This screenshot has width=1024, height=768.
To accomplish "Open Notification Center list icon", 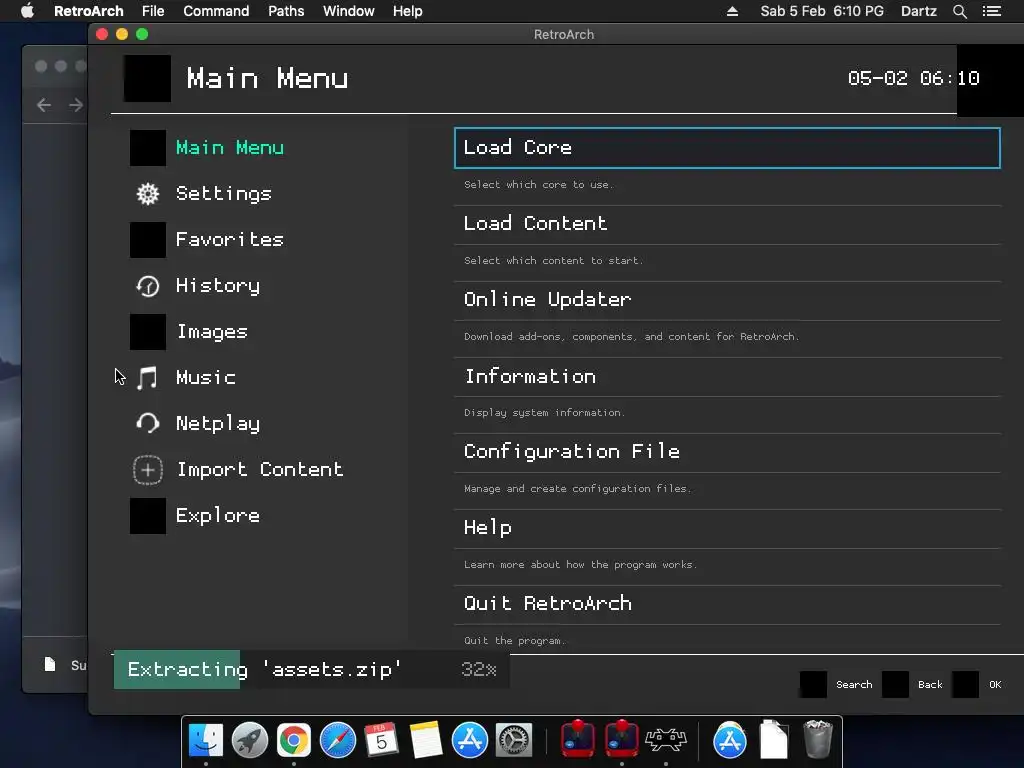I will pyautogui.click(x=992, y=11).
